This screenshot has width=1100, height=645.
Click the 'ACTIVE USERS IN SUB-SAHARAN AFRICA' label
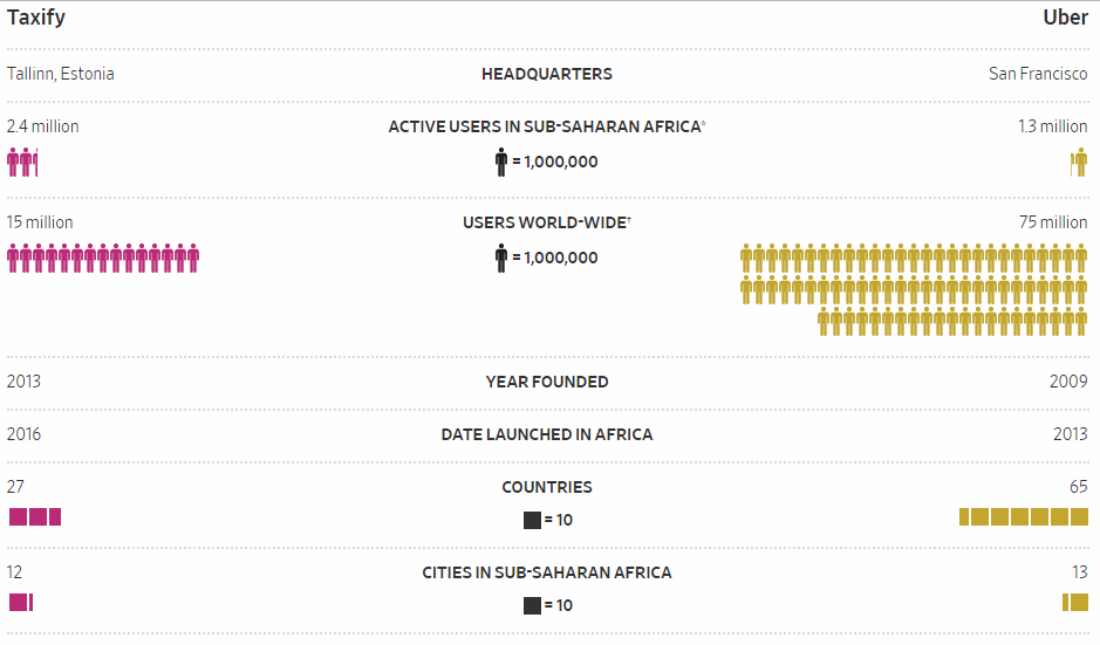click(545, 127)
